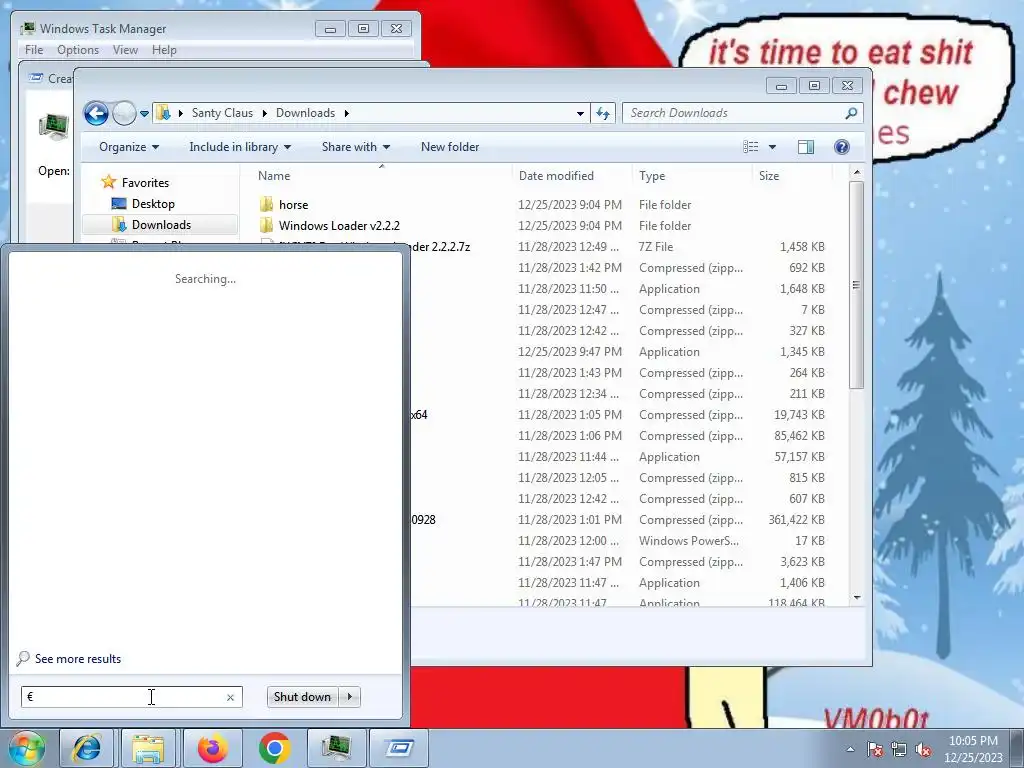The image size is (1024, 768).
Task: Click the network tray icon
Action: [899, 749]
